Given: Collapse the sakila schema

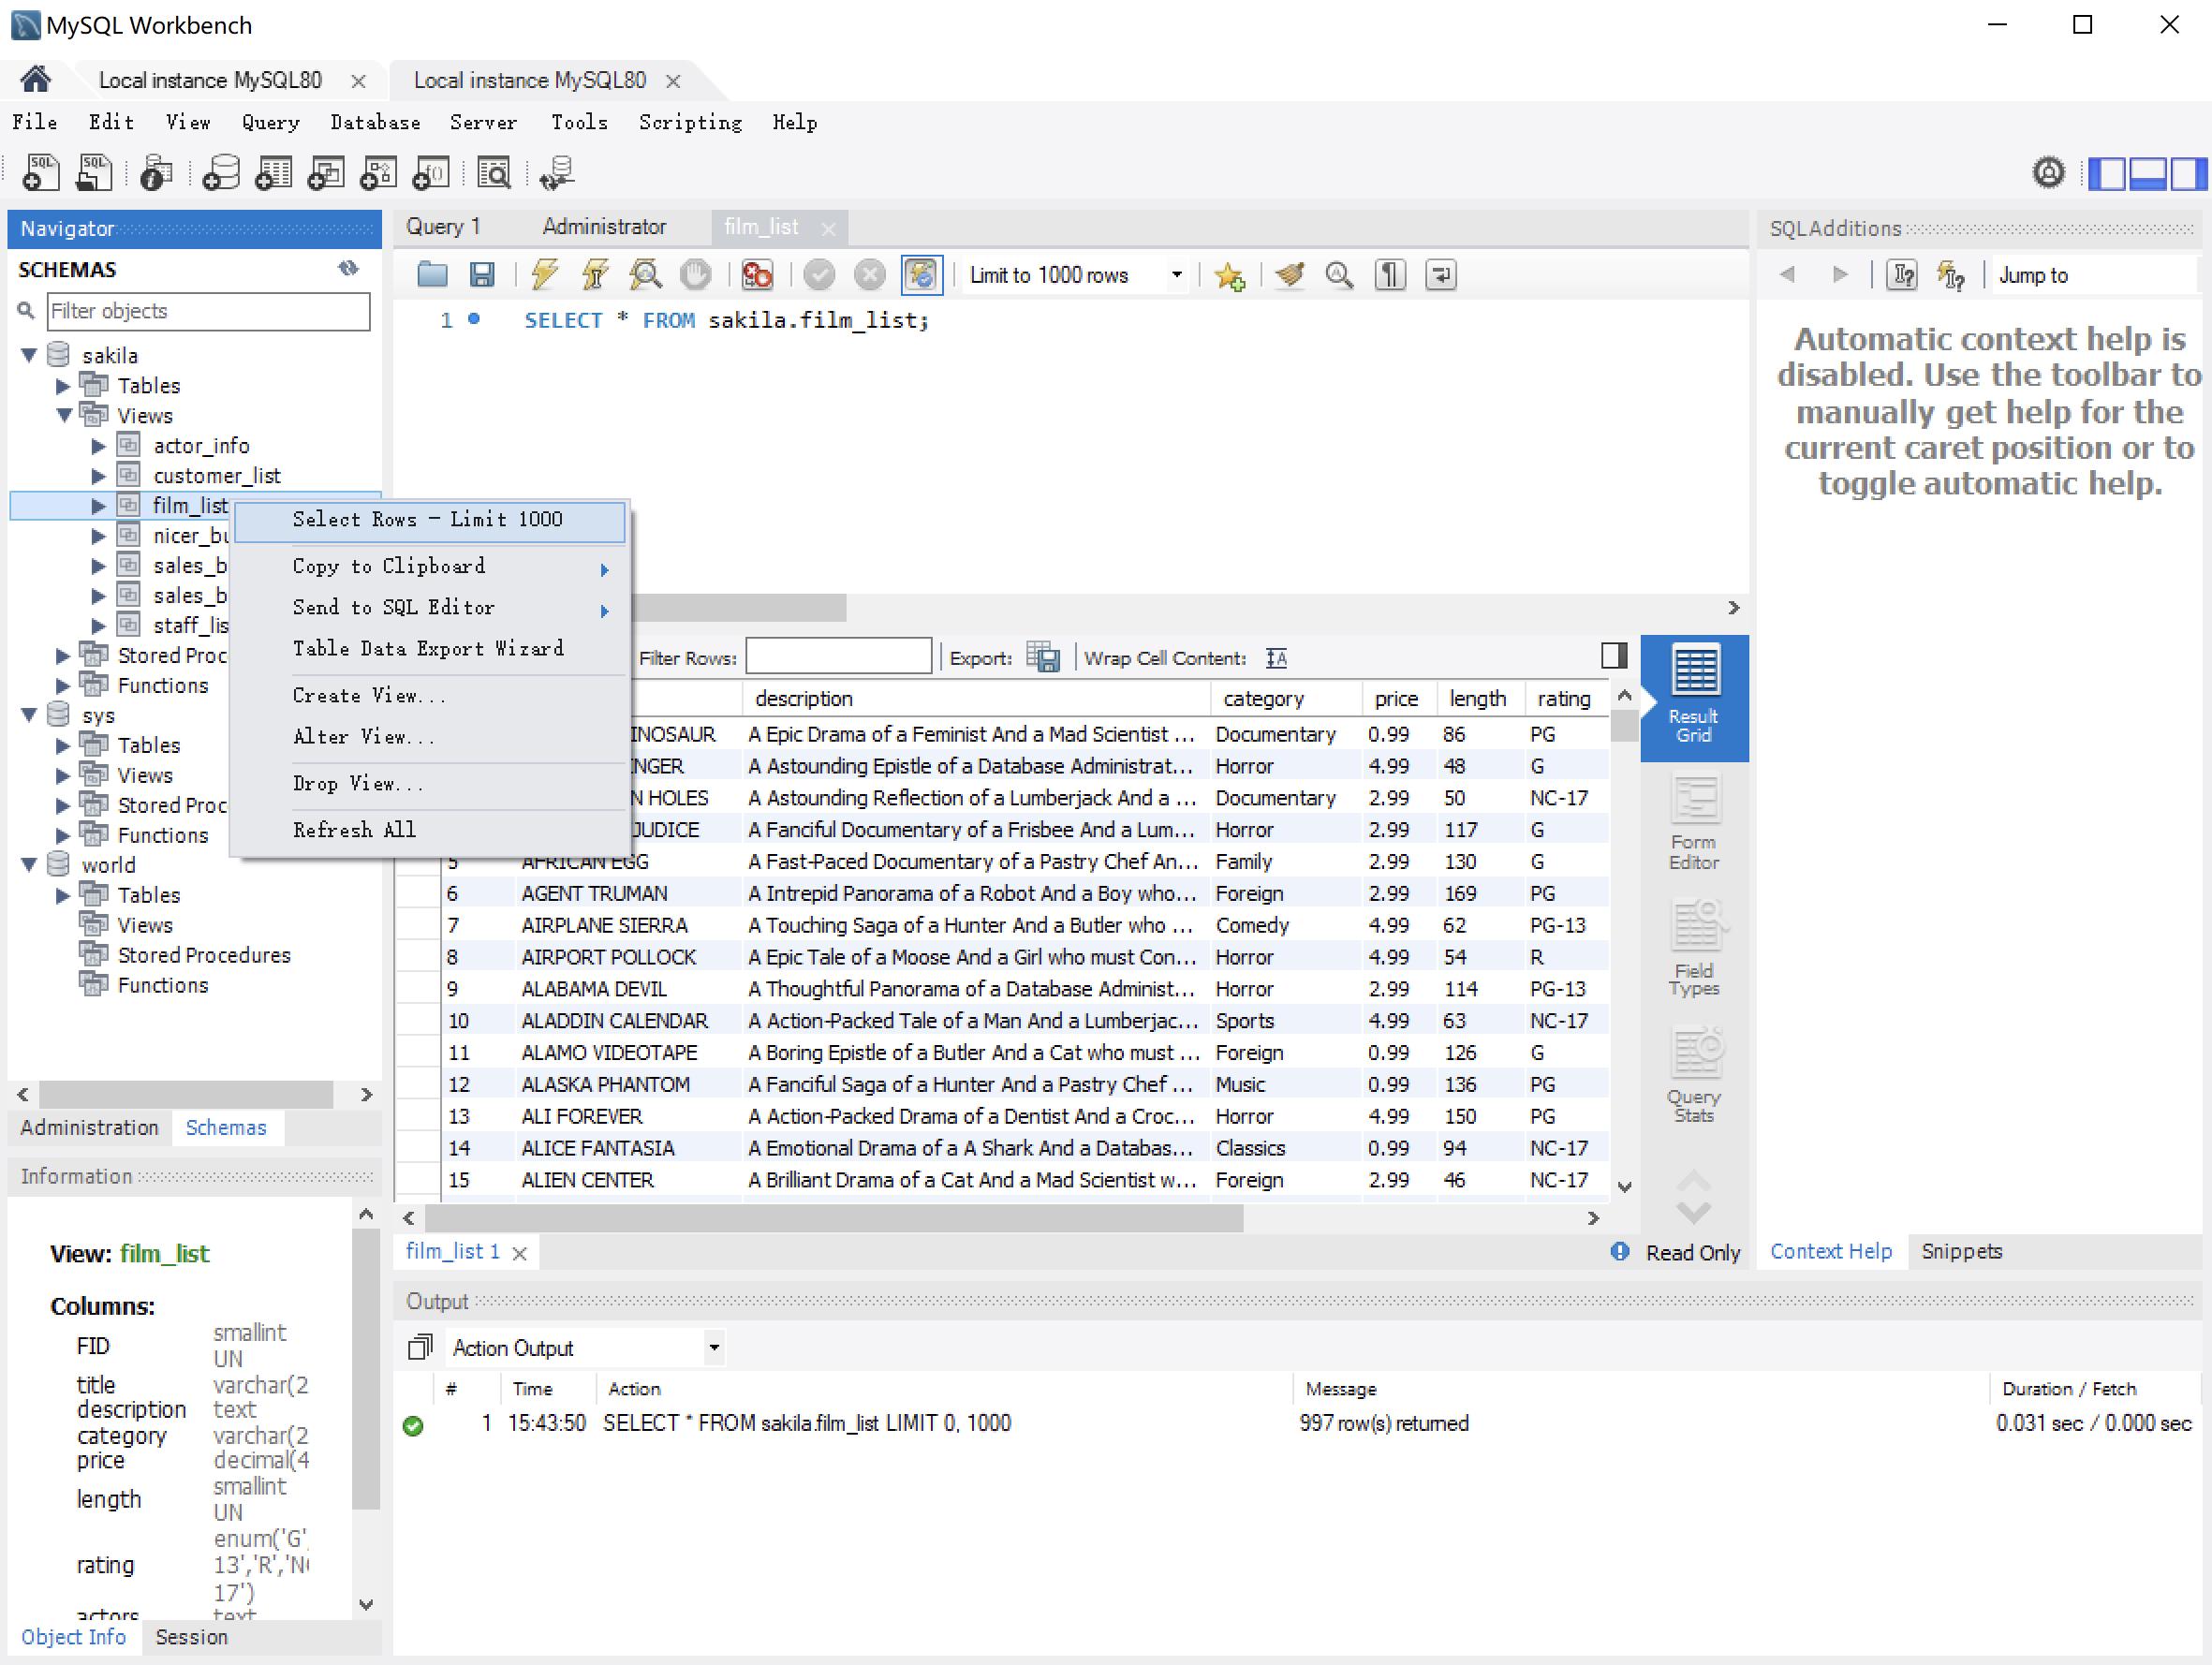Looking at the screenshot, I should click(x=29, y=355).
